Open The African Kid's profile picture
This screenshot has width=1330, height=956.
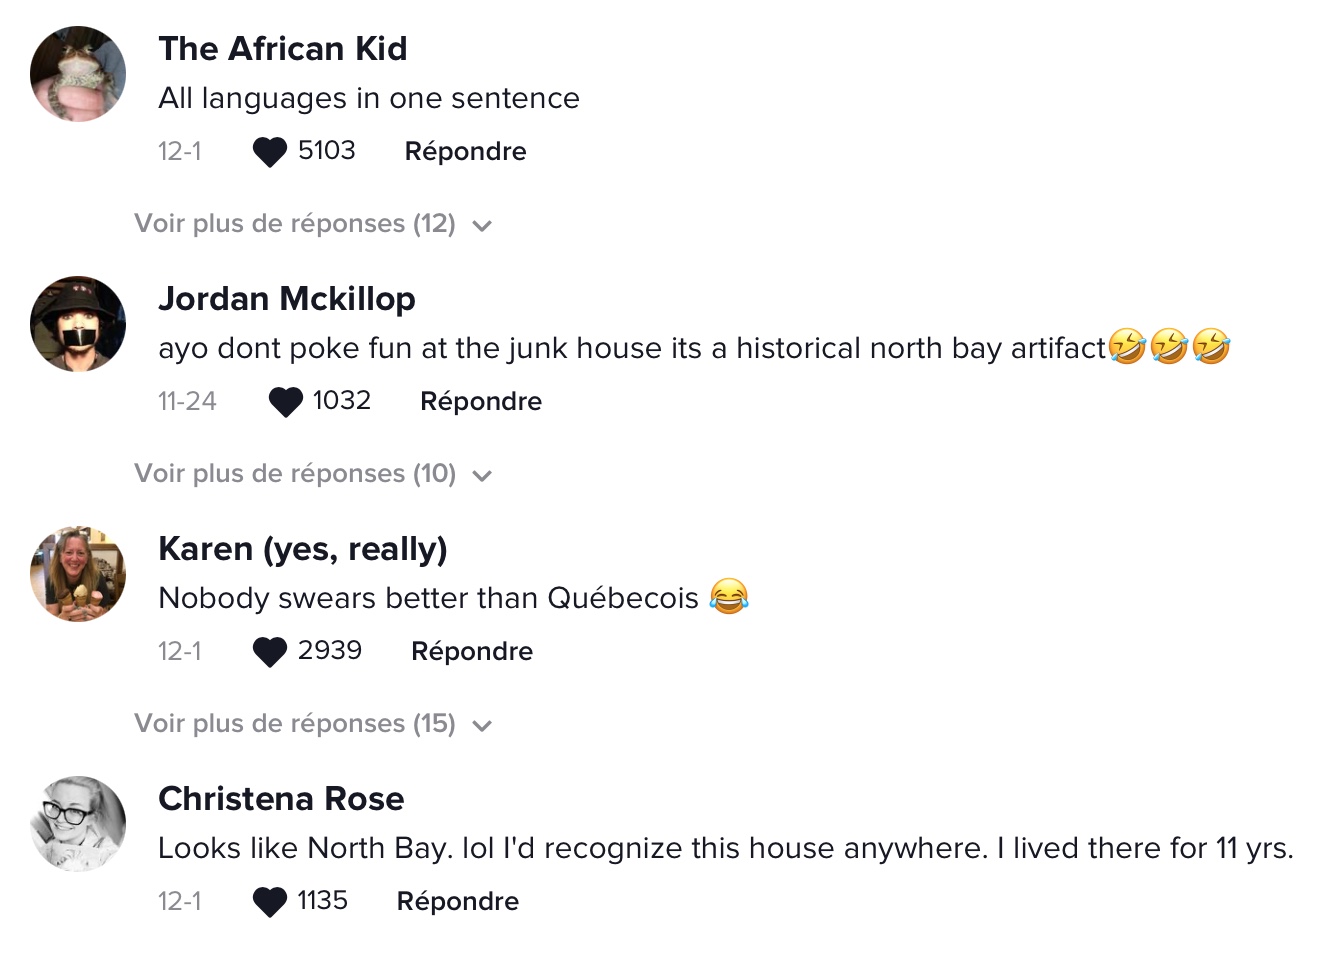click(x=78, y=74)
